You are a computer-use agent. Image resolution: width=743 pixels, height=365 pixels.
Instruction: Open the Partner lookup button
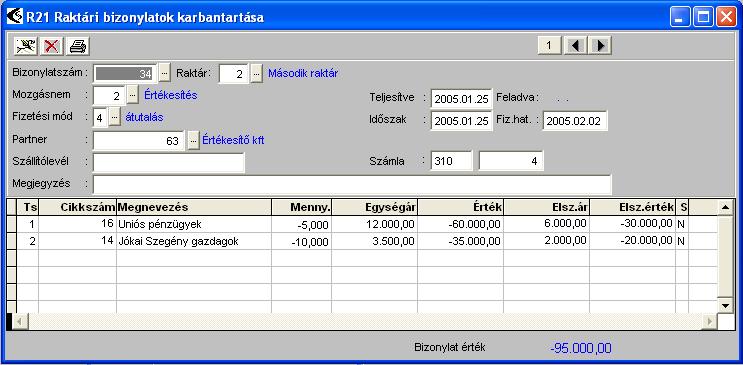point(193,141)
